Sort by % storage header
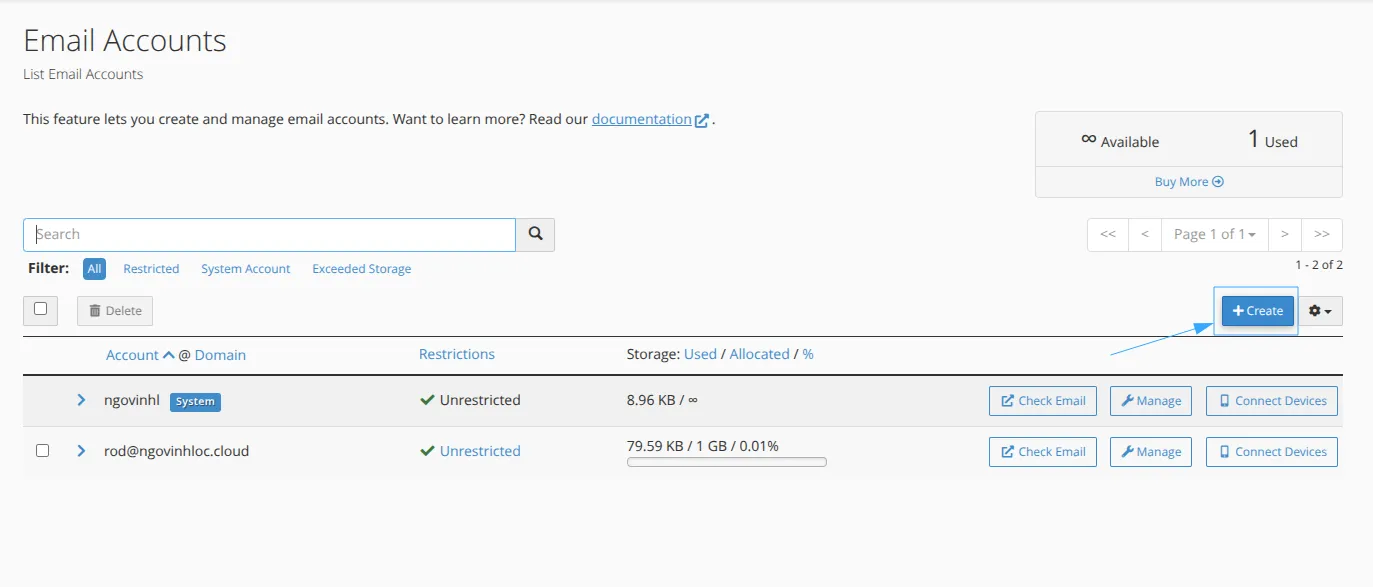 [808, 354]
